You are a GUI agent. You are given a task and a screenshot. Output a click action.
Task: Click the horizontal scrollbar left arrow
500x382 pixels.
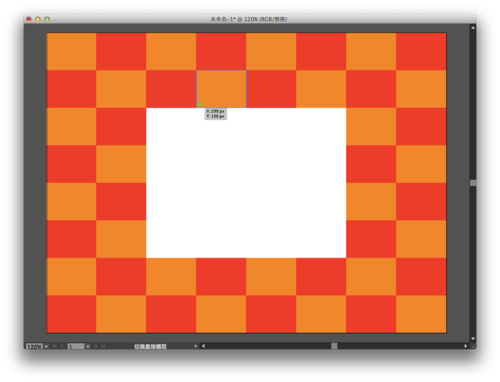coord(203,346)
